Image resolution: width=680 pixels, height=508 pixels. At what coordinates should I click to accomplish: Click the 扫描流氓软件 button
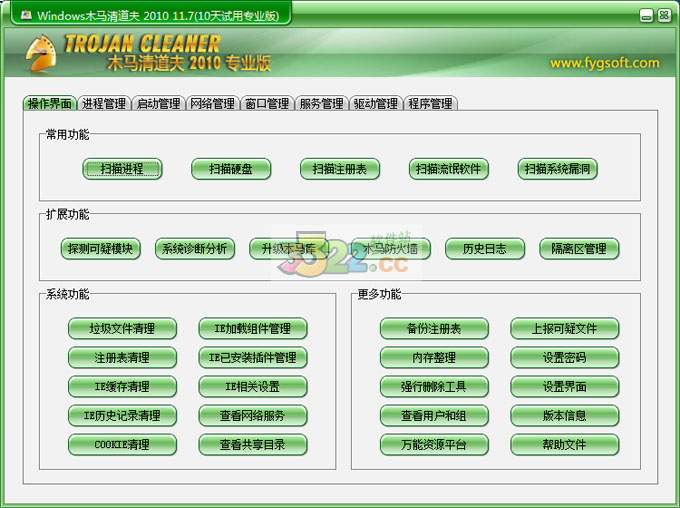[449, 169]
